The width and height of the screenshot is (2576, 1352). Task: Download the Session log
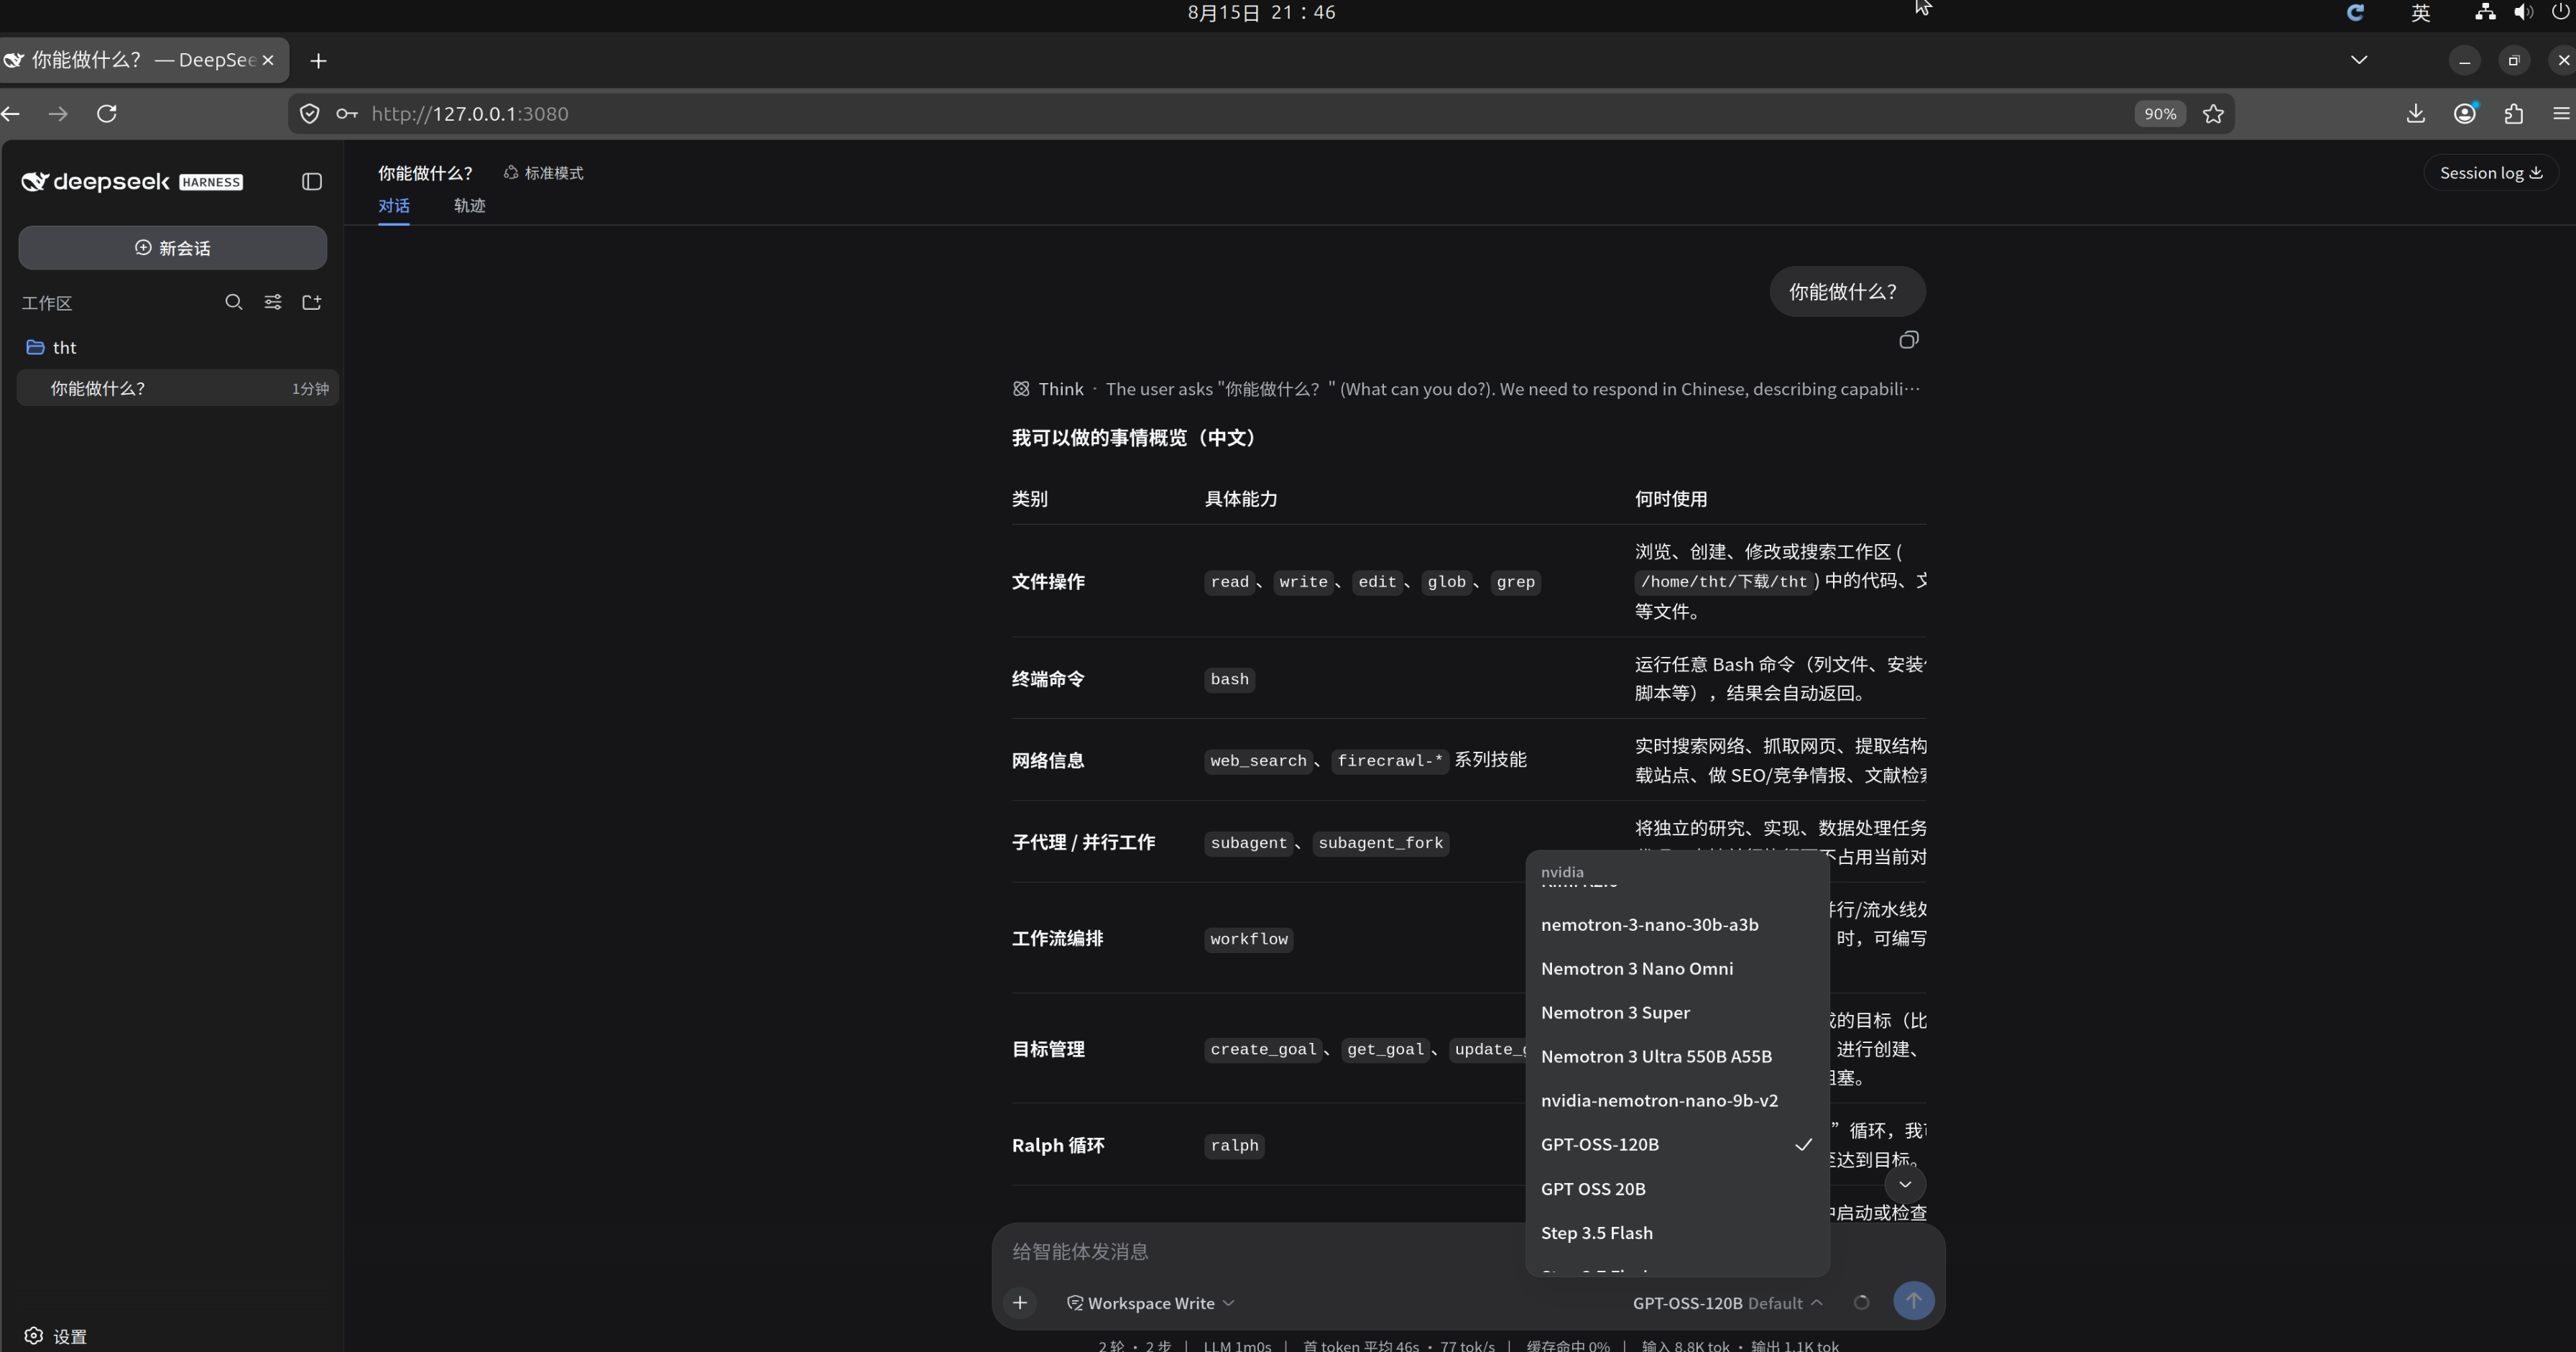pyautogui.click(x=2491, y=173)
